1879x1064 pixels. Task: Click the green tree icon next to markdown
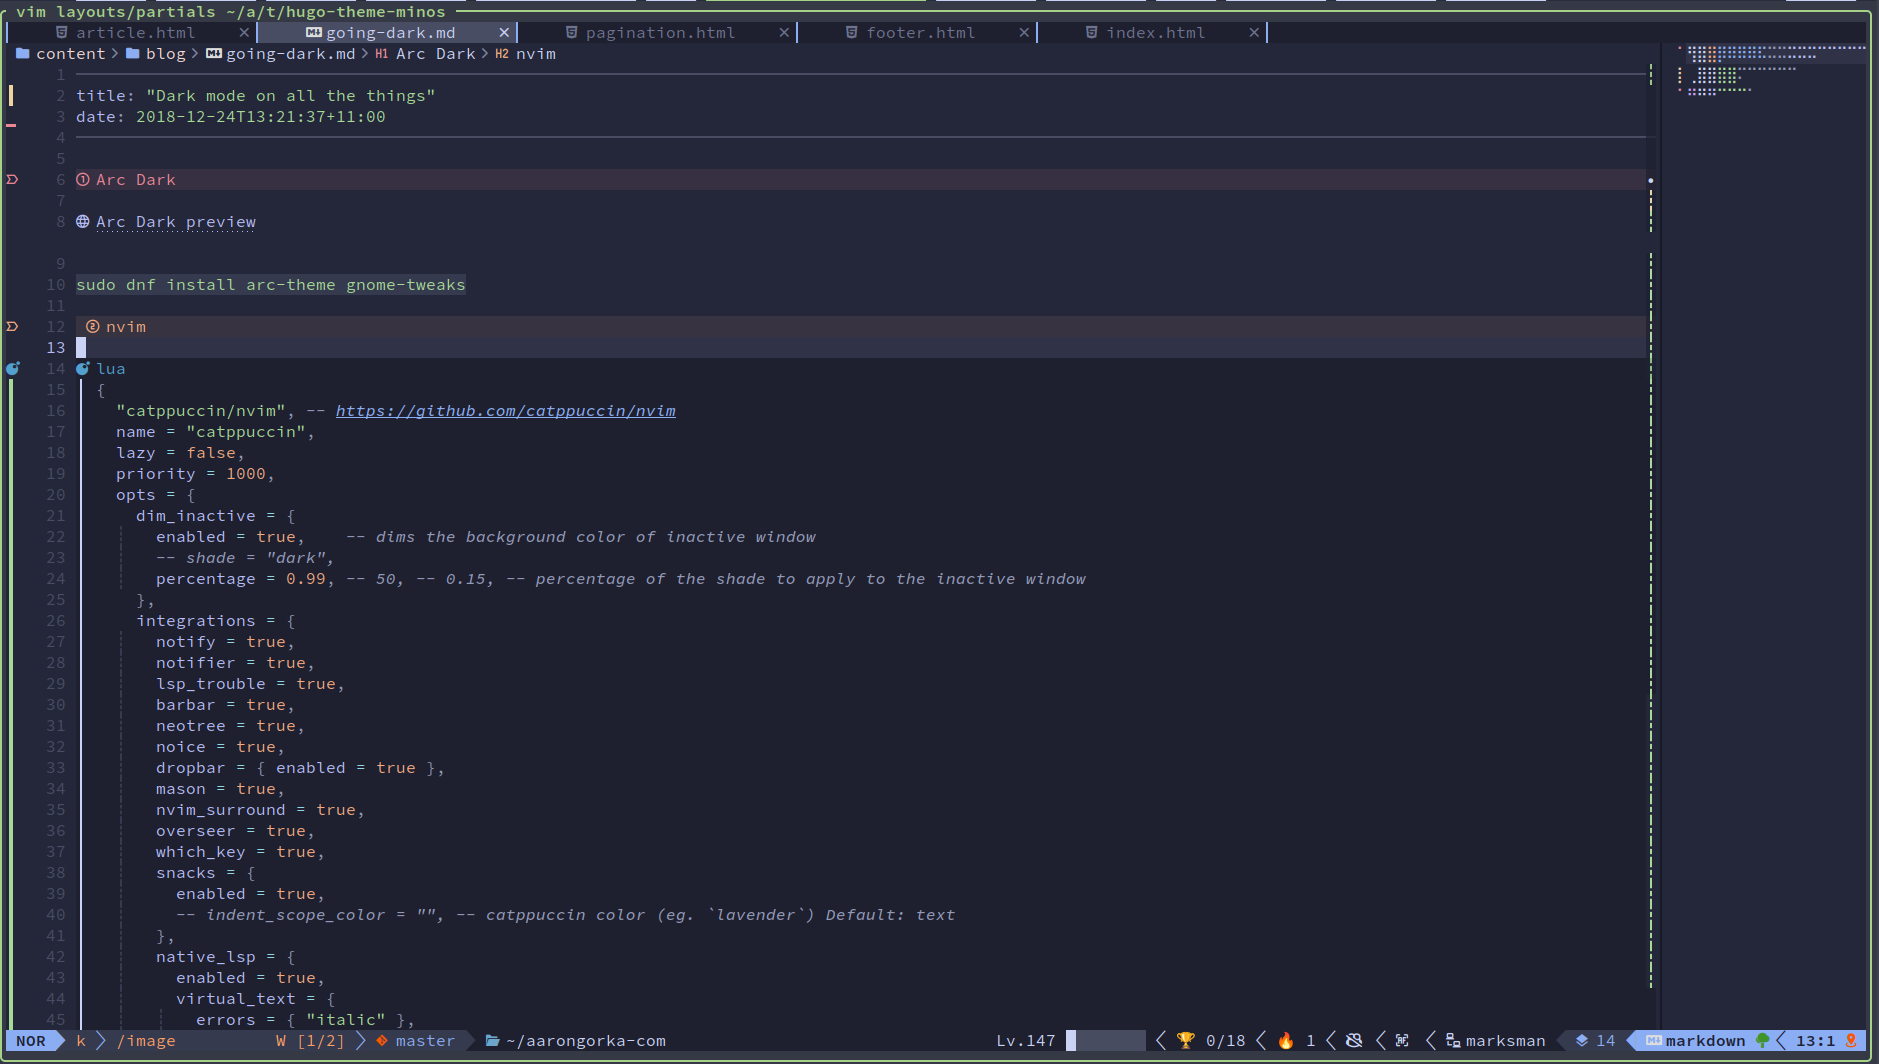click(1764, 1040)
